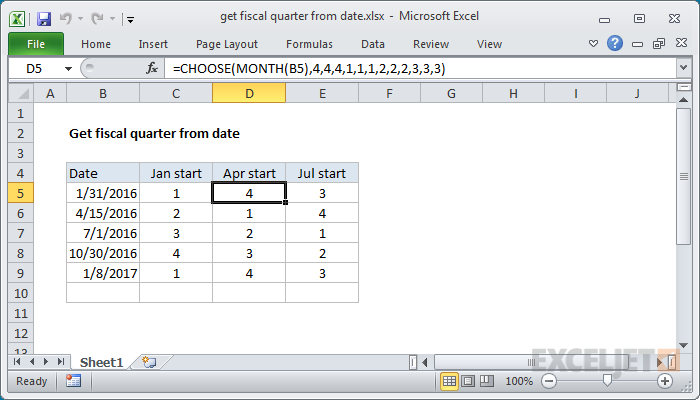Image resolution: width=700 pixels, height=400 pixels.
Task: Switch to Page Break Preview button
Action: pyautogui.click(x=487, y=381)
